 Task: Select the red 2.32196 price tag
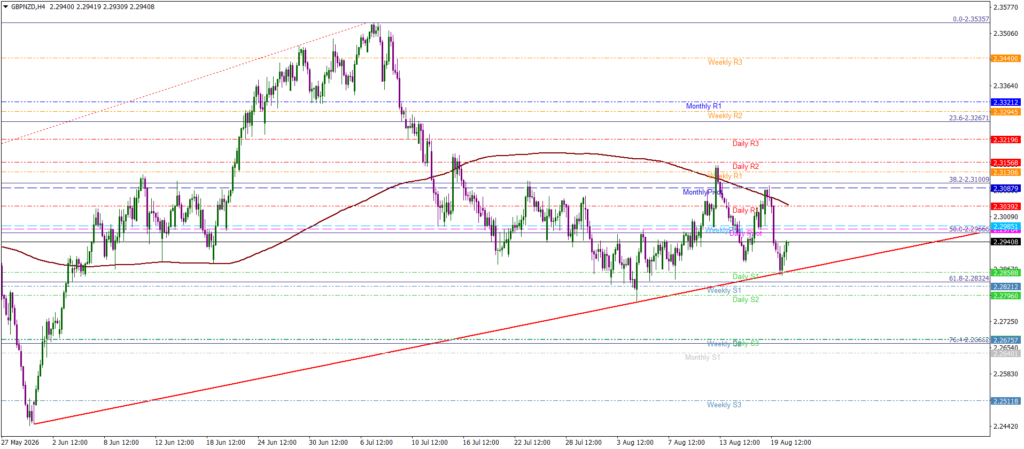[x=1006, y=140]
